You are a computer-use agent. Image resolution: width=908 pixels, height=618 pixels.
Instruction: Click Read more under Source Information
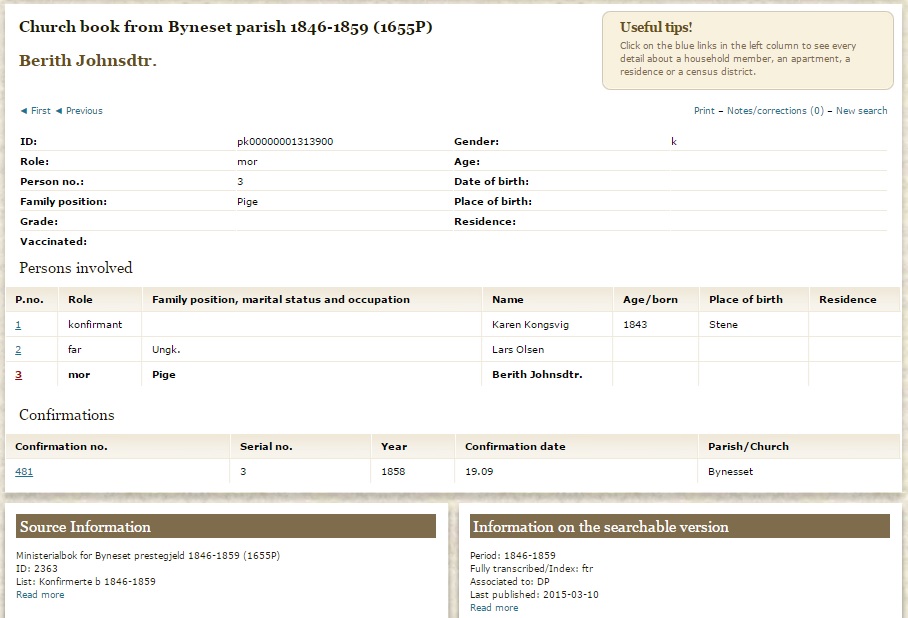(40, 595)
